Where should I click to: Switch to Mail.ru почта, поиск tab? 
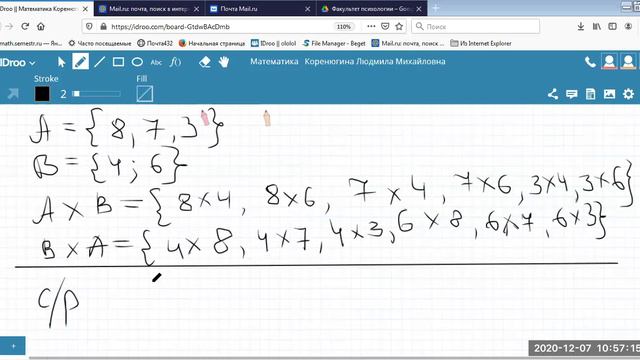point(149,9)
